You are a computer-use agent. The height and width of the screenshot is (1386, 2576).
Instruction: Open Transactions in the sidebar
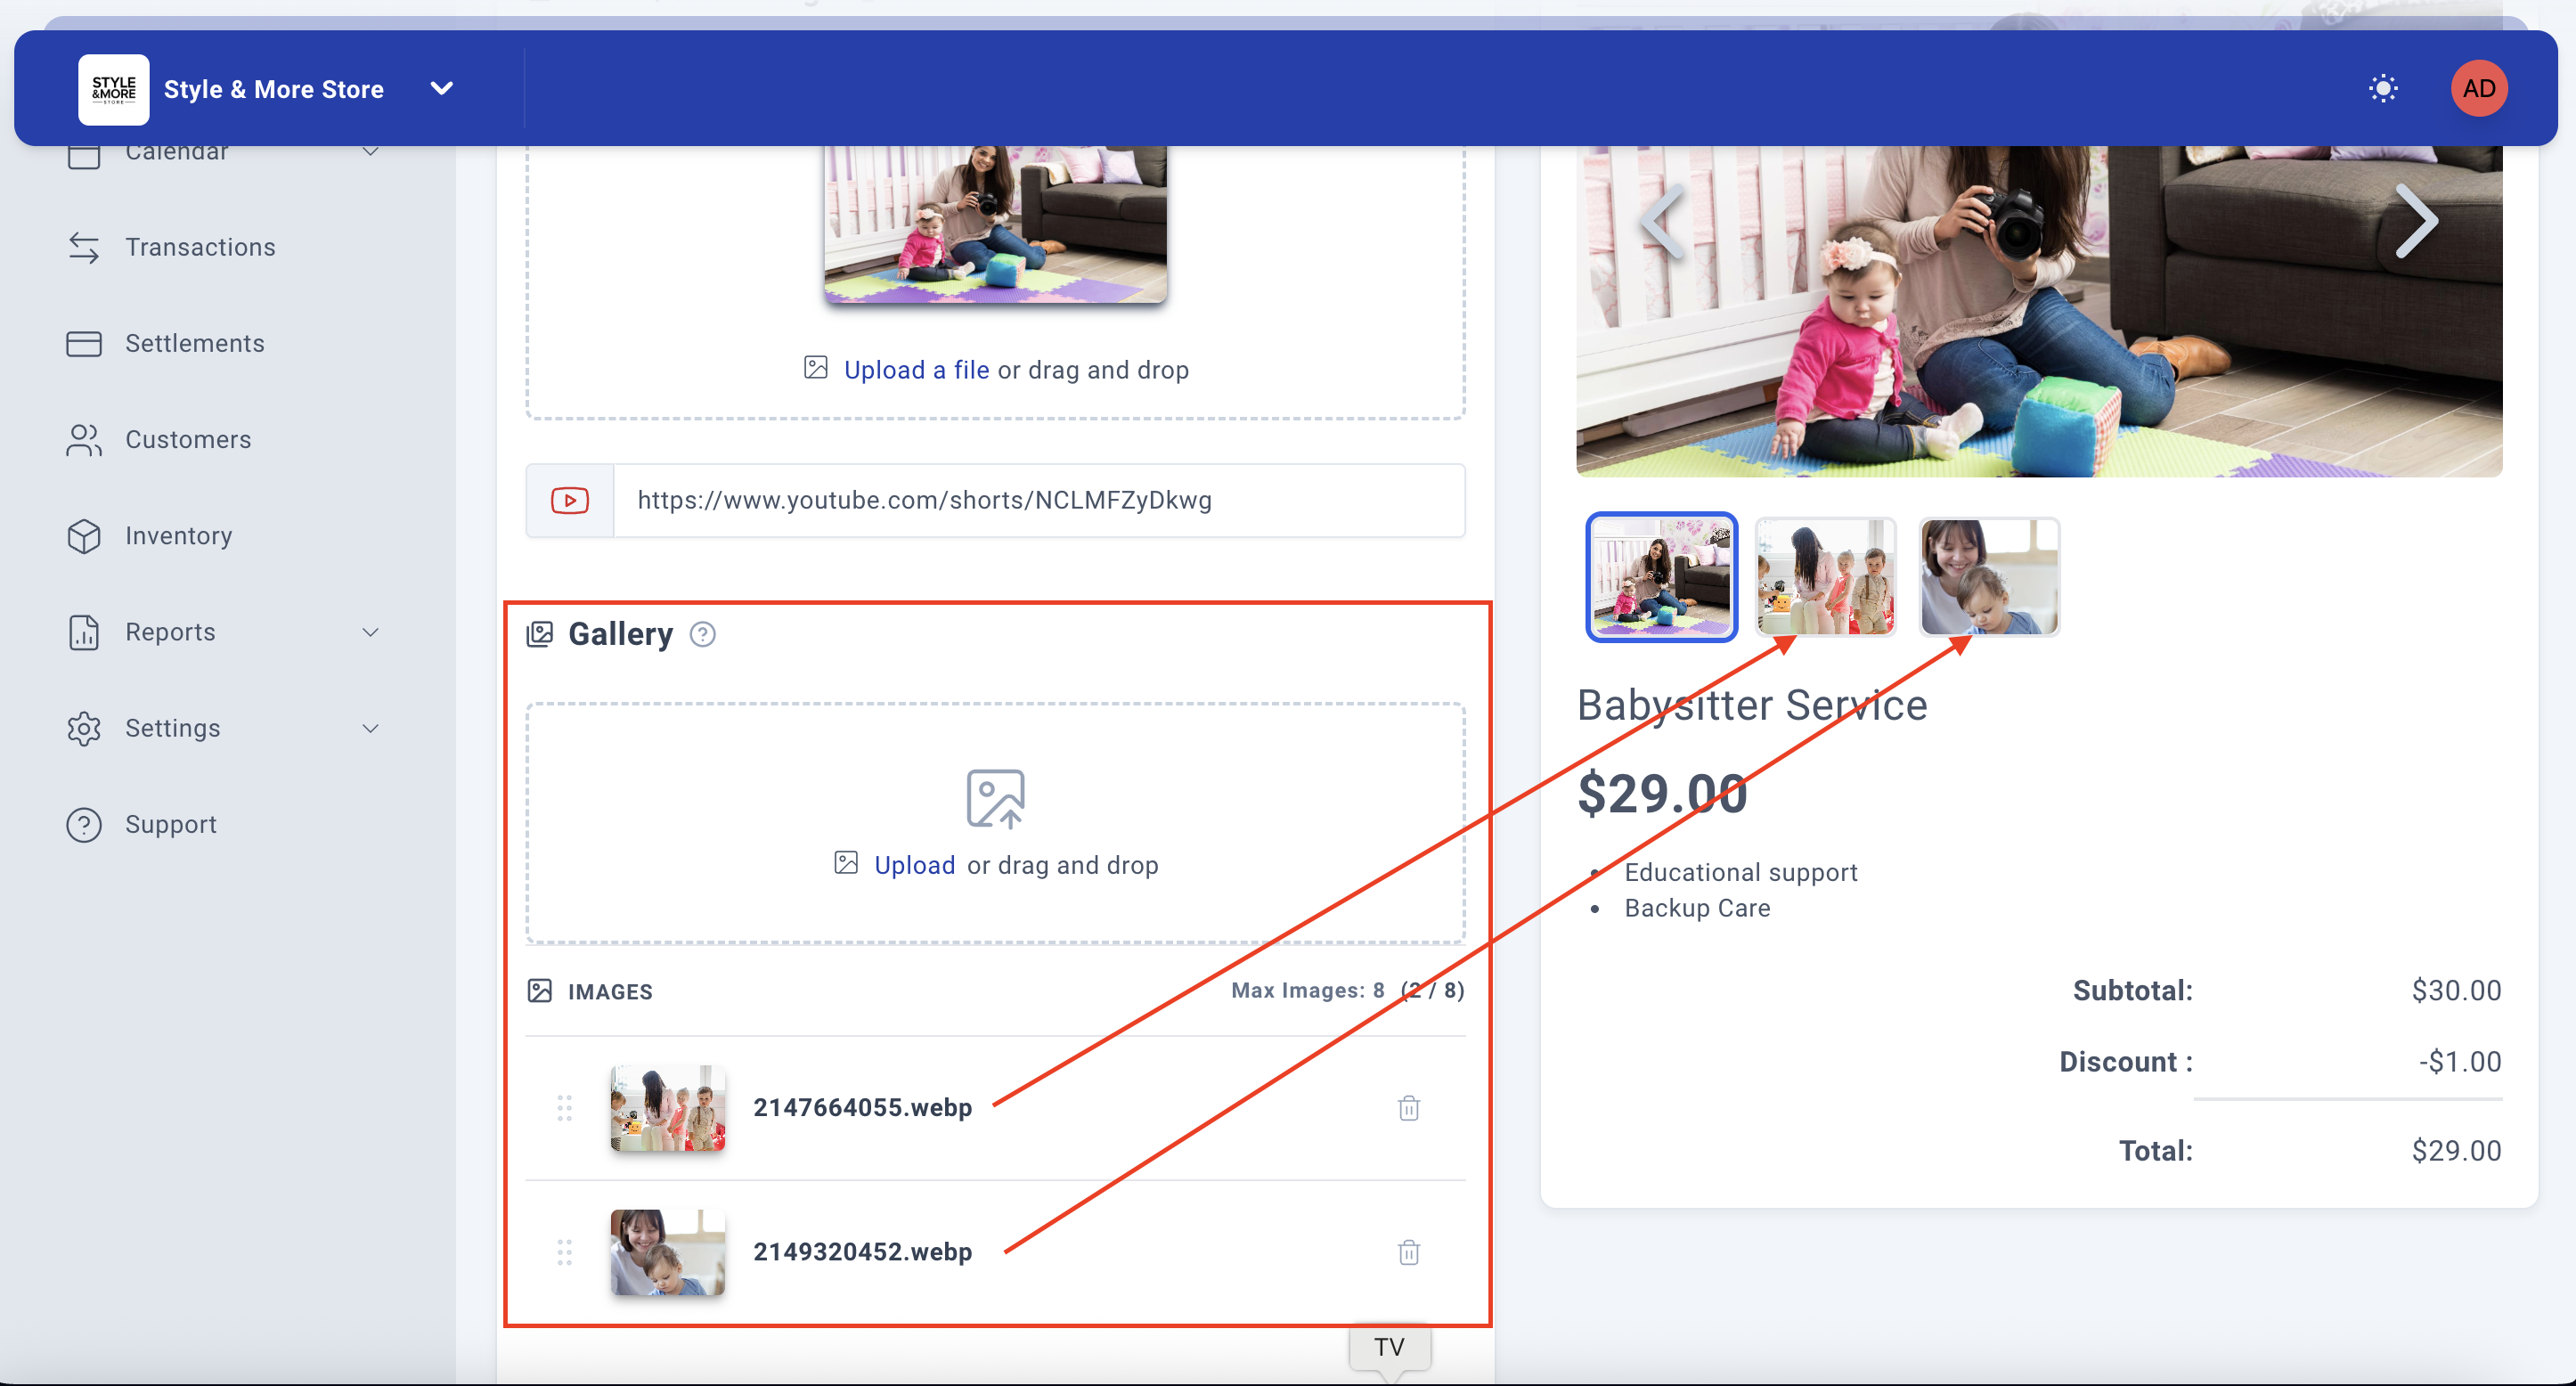coord(200,247)
